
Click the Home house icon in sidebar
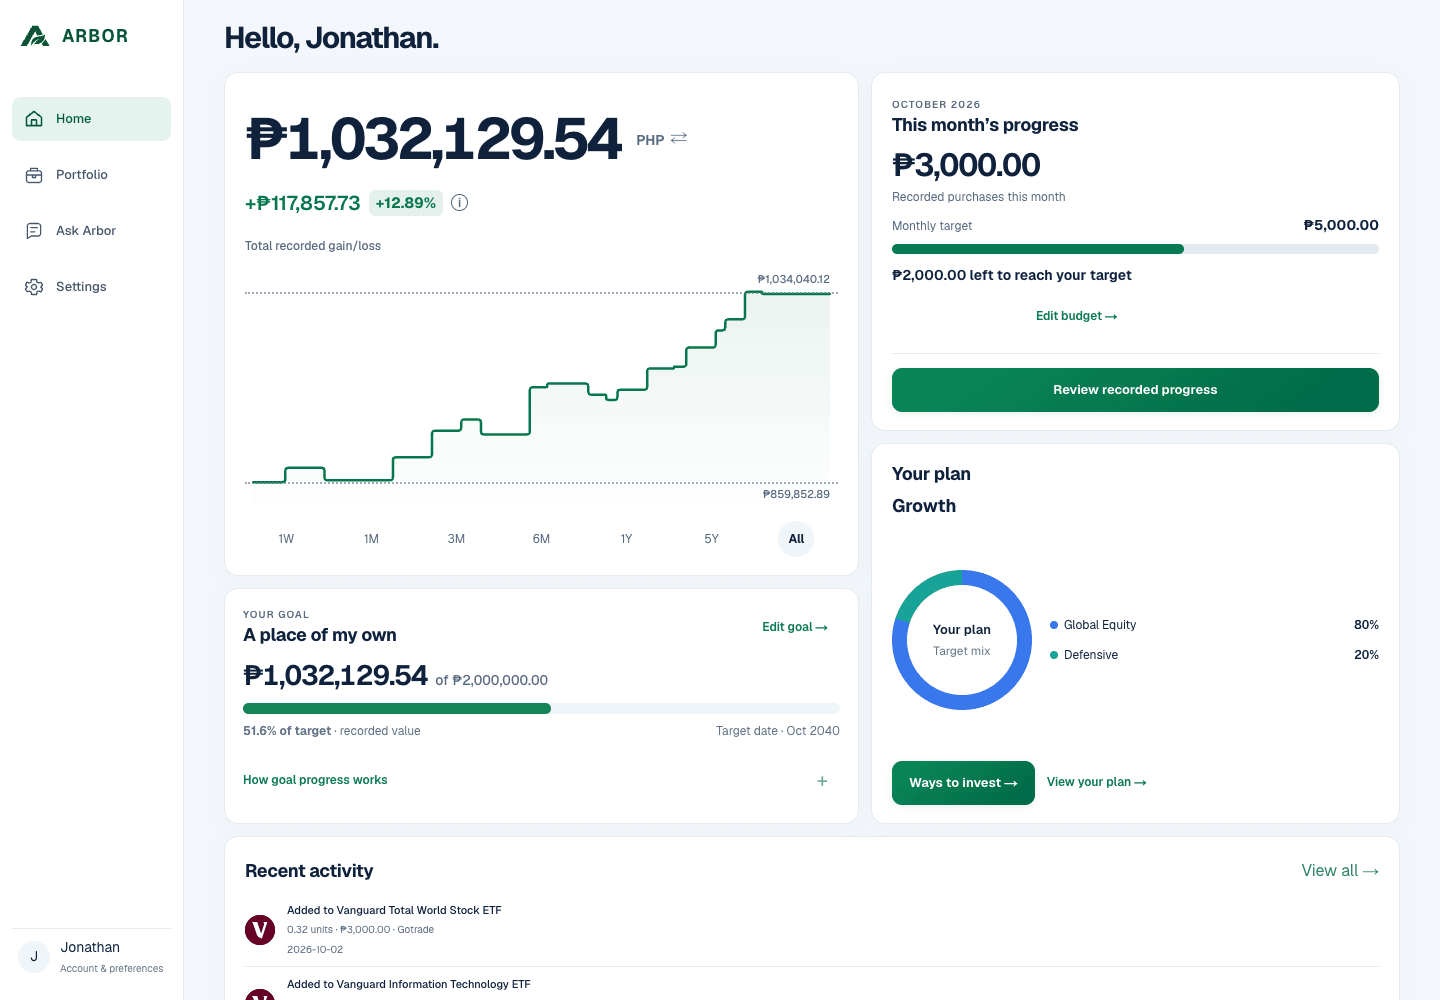point(34,119)
